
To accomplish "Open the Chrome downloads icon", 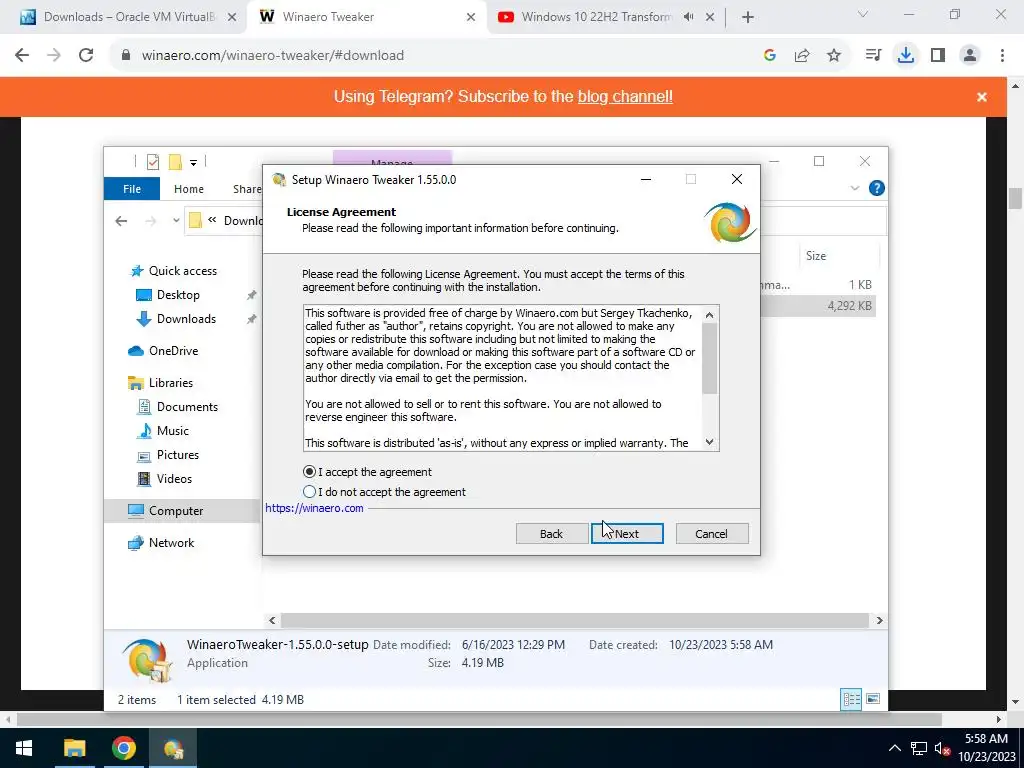I will pyautogui.click(x=905, y=56).
